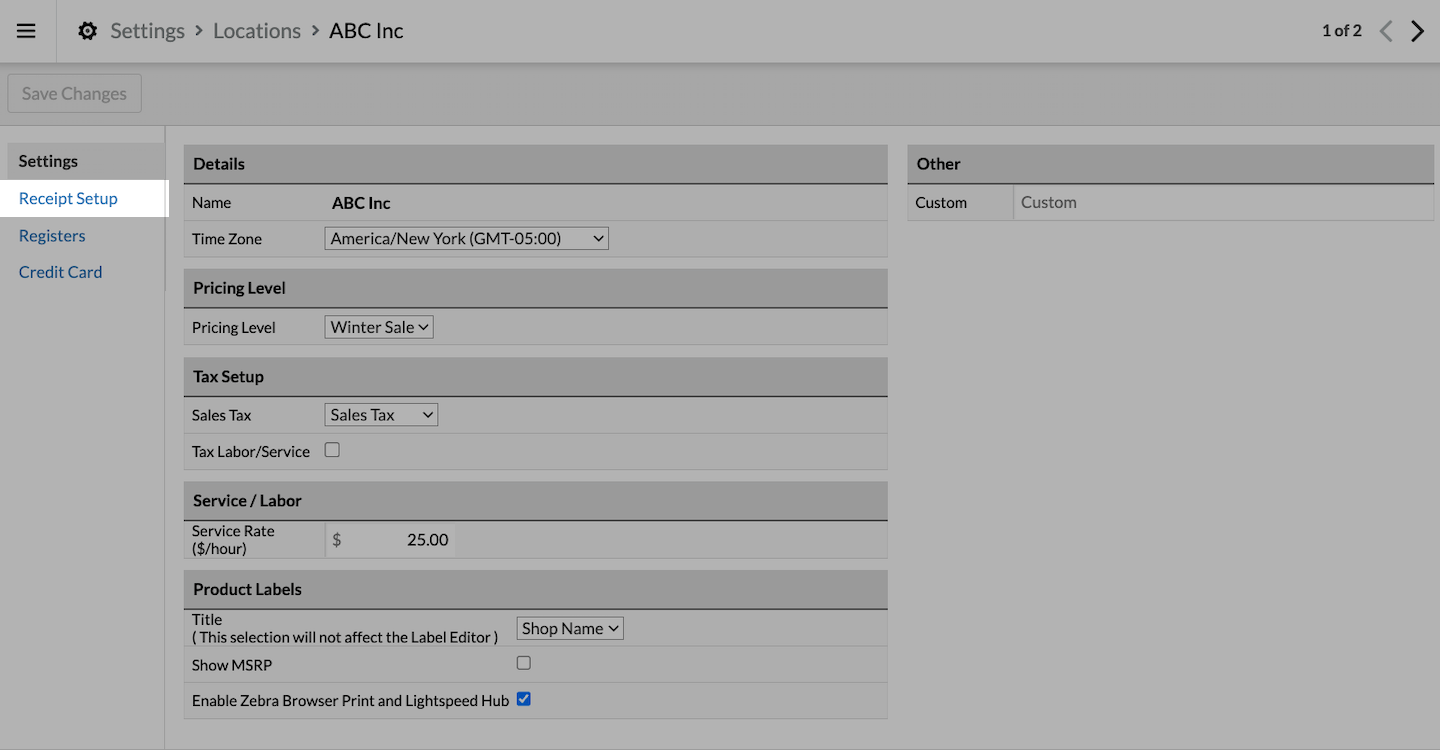Image resolution: width=1440 pixels, height=750 pixels.
Task: Click the Service Rate input field
Action: (400, 540)
